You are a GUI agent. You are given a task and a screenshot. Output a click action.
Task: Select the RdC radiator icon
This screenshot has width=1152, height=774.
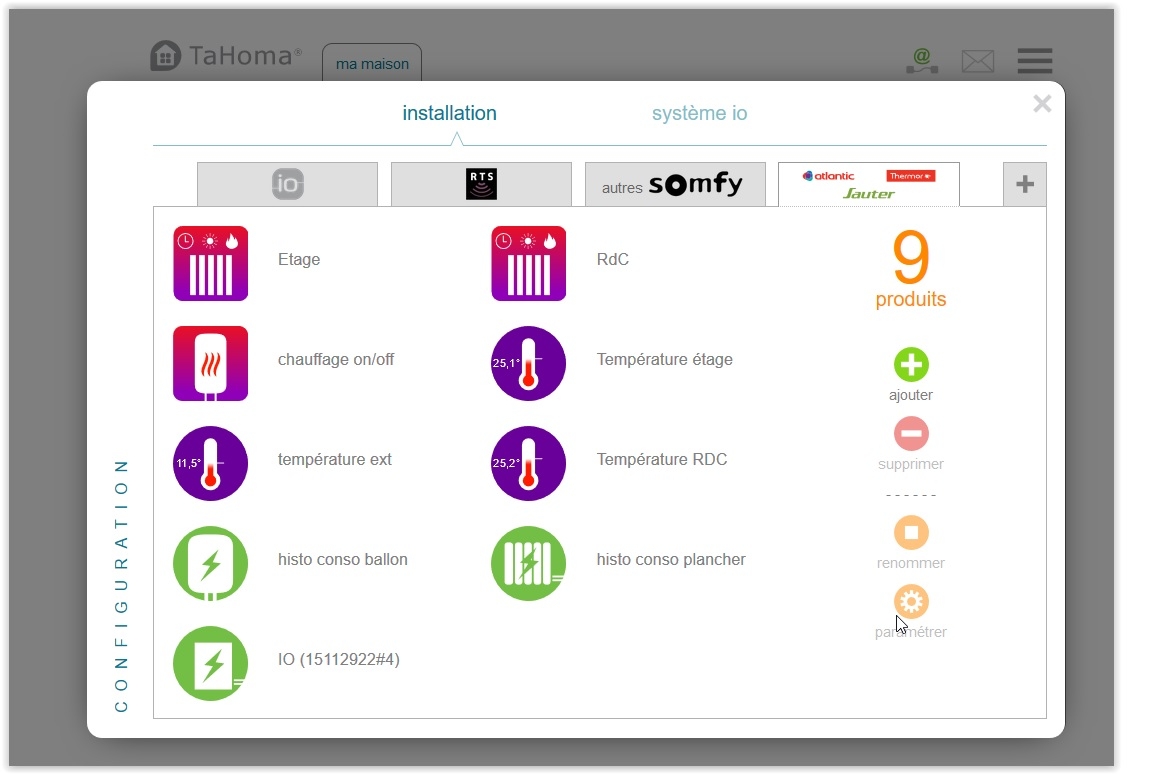528,263
